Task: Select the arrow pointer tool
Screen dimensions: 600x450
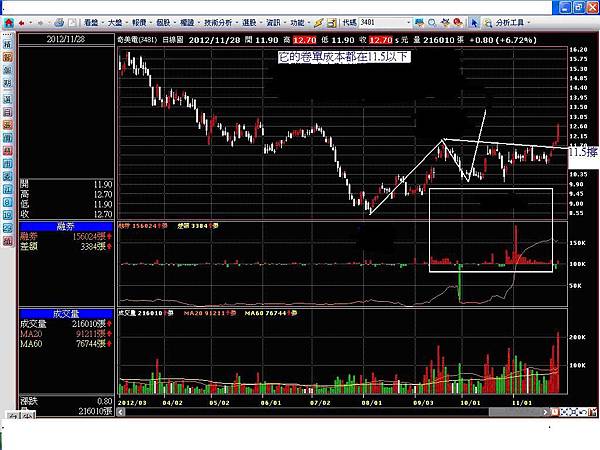Action: [474, 23]
